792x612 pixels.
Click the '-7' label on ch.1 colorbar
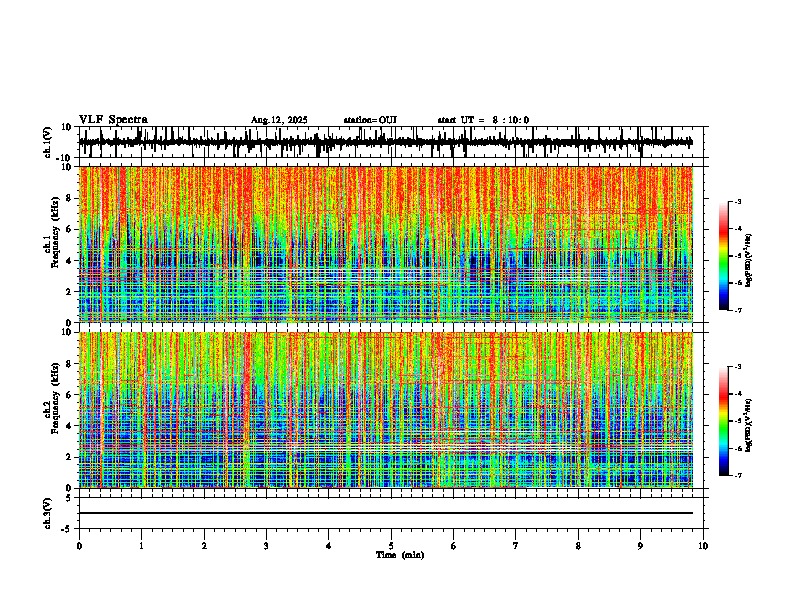737,310
